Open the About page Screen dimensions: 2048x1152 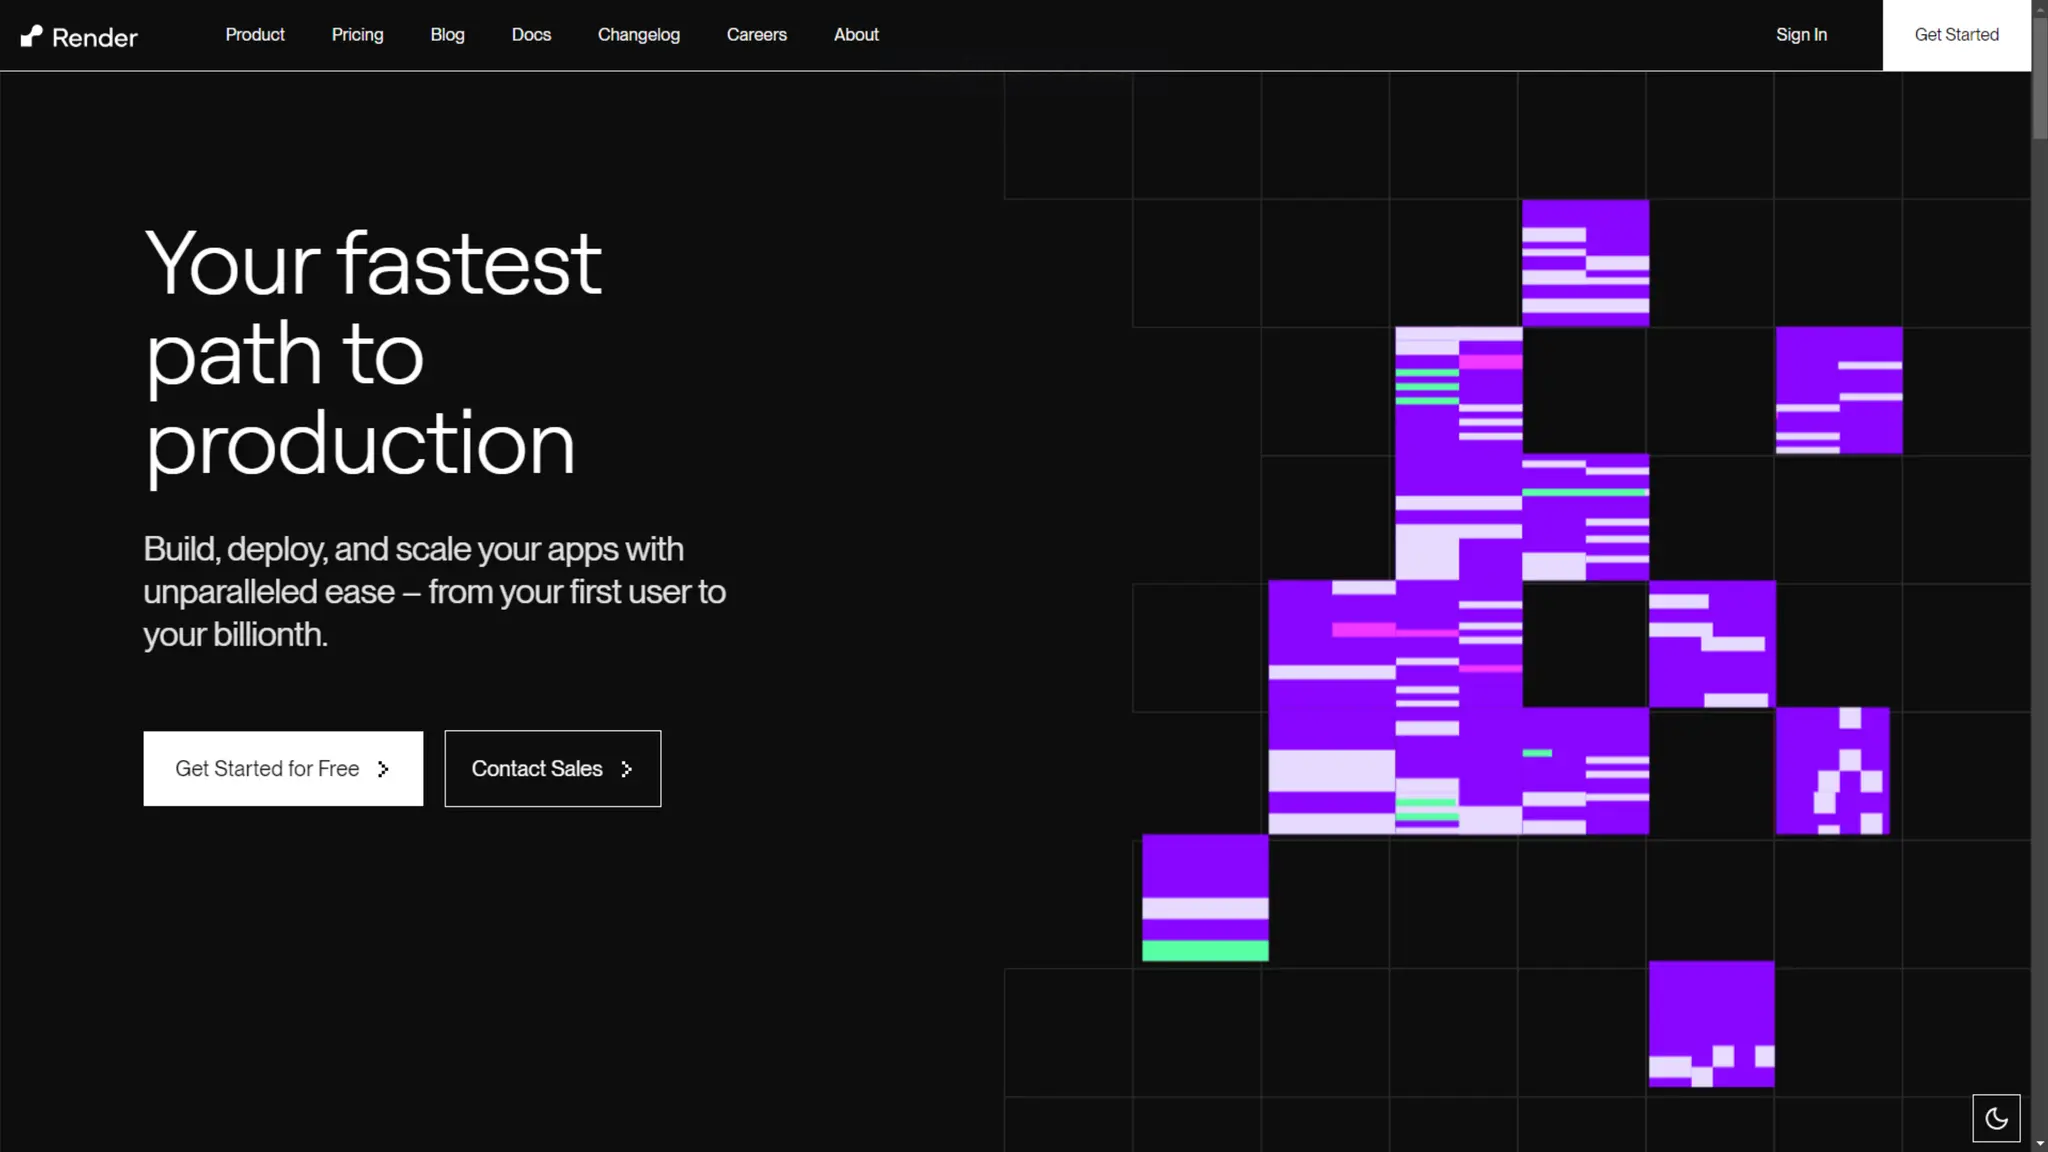coord(856,35)
